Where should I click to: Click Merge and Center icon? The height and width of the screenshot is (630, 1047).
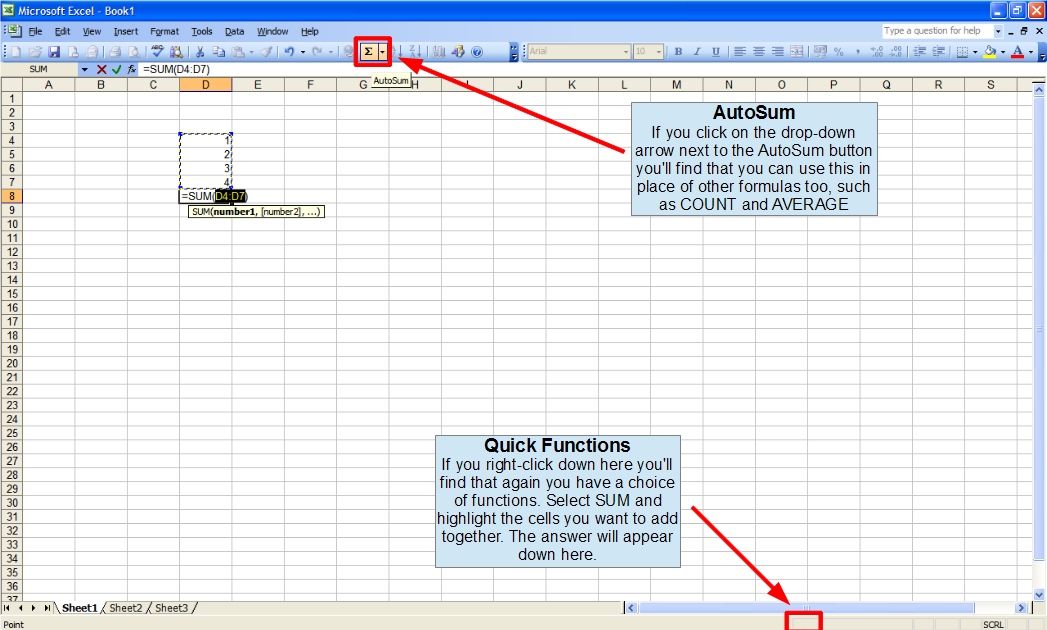[797, 51]
